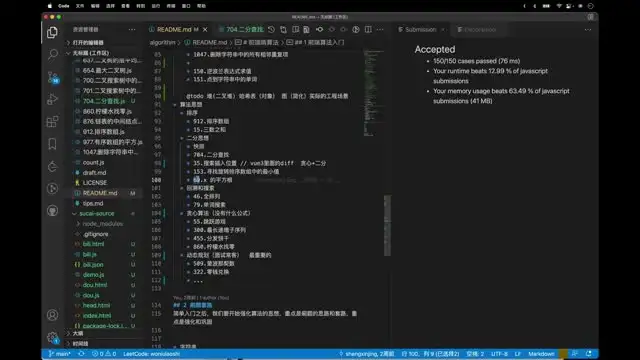
Task: Open tips.md in the explorer
Action: pyautogui.click(x=93, y=203)
